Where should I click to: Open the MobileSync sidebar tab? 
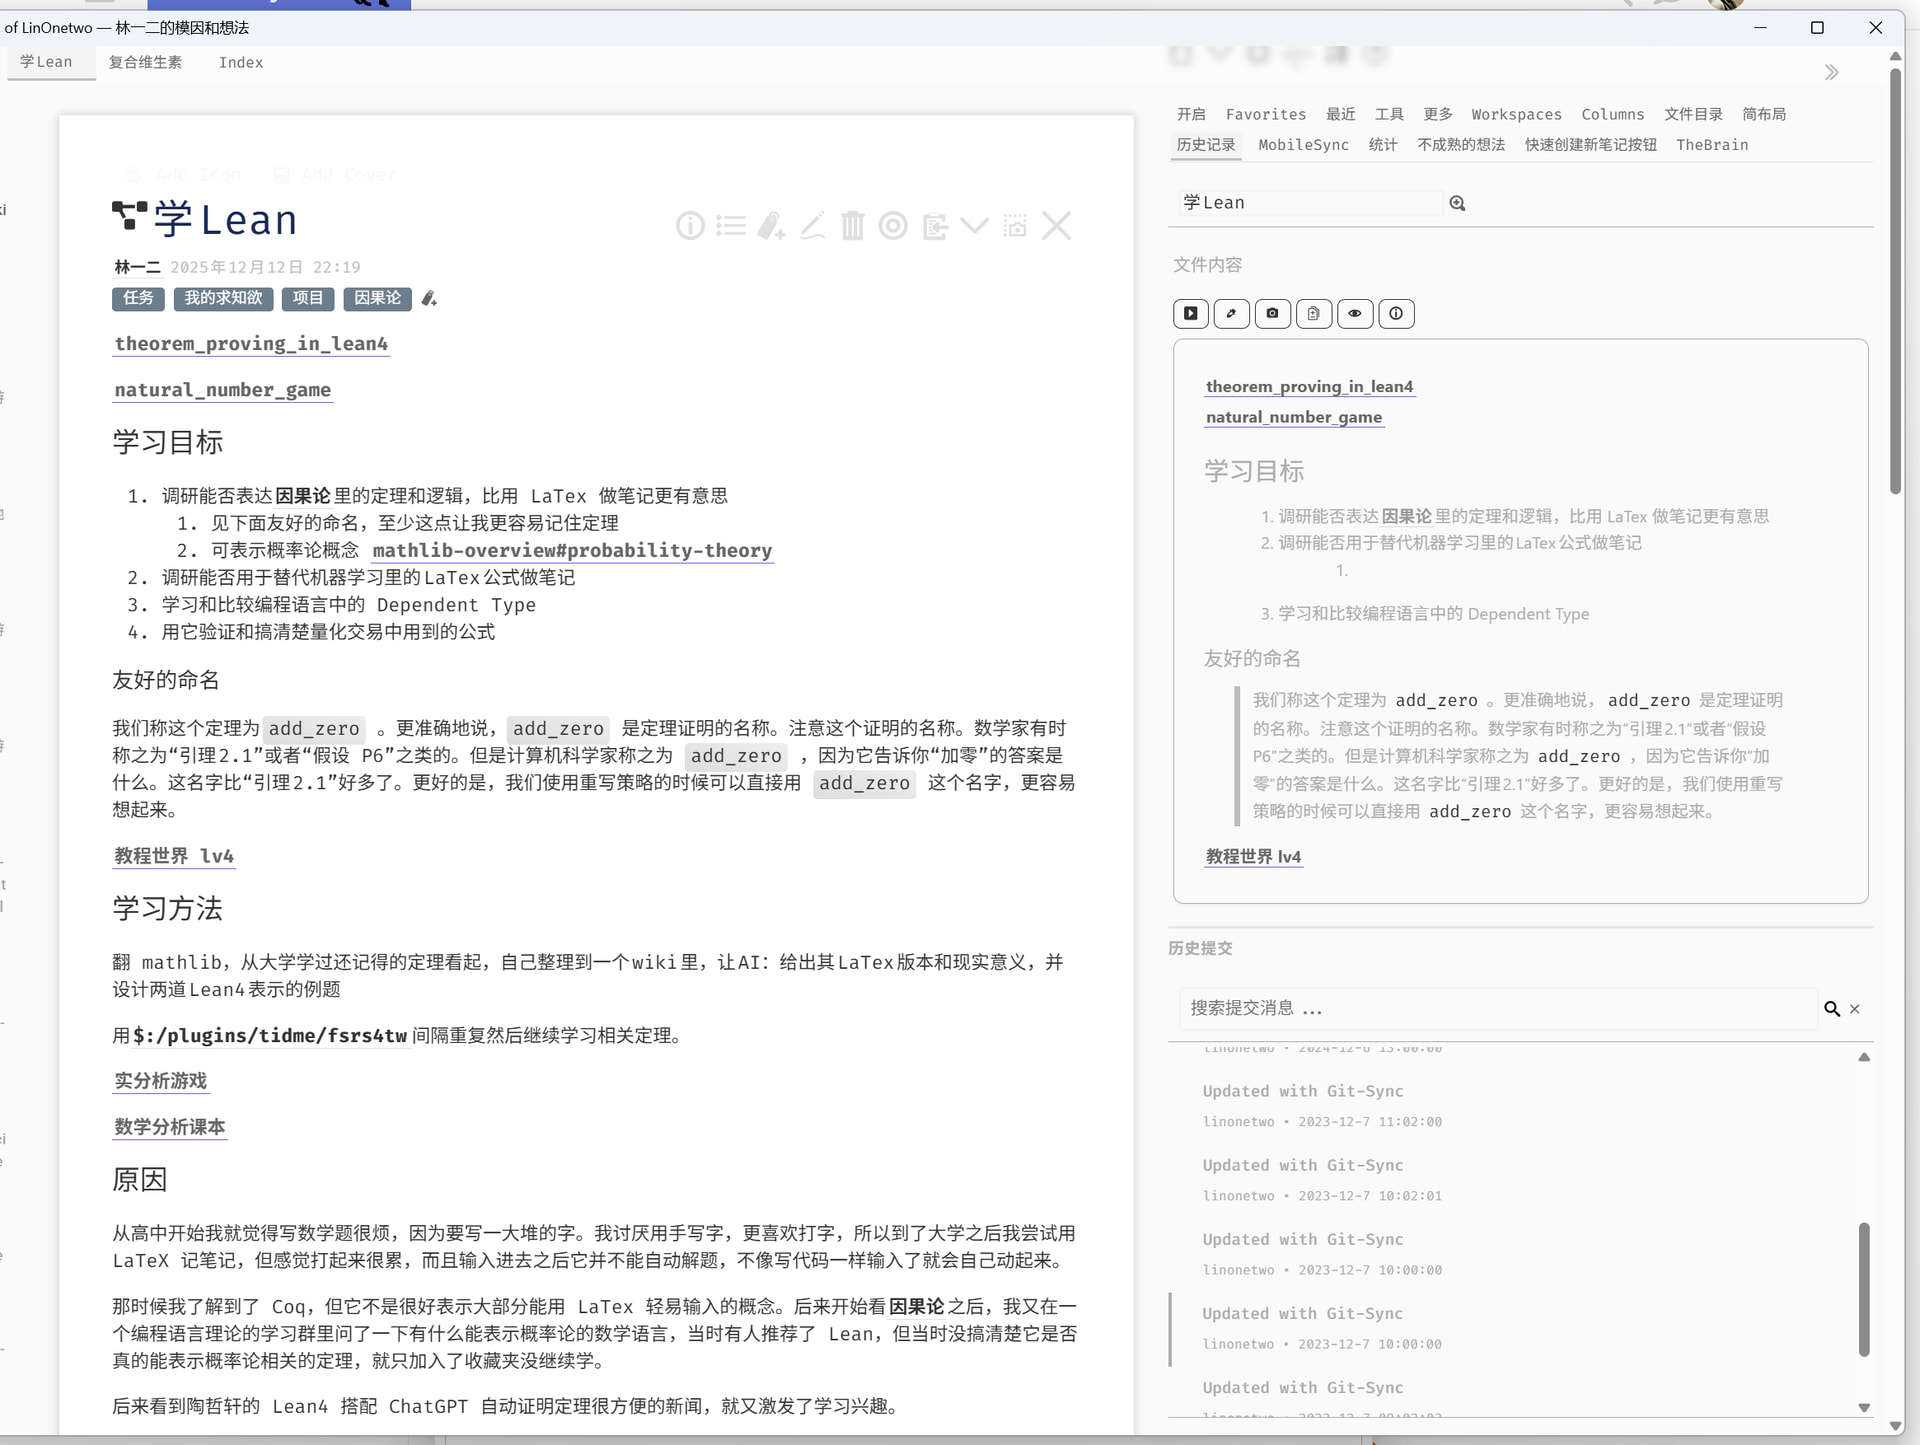point(1303,145)
